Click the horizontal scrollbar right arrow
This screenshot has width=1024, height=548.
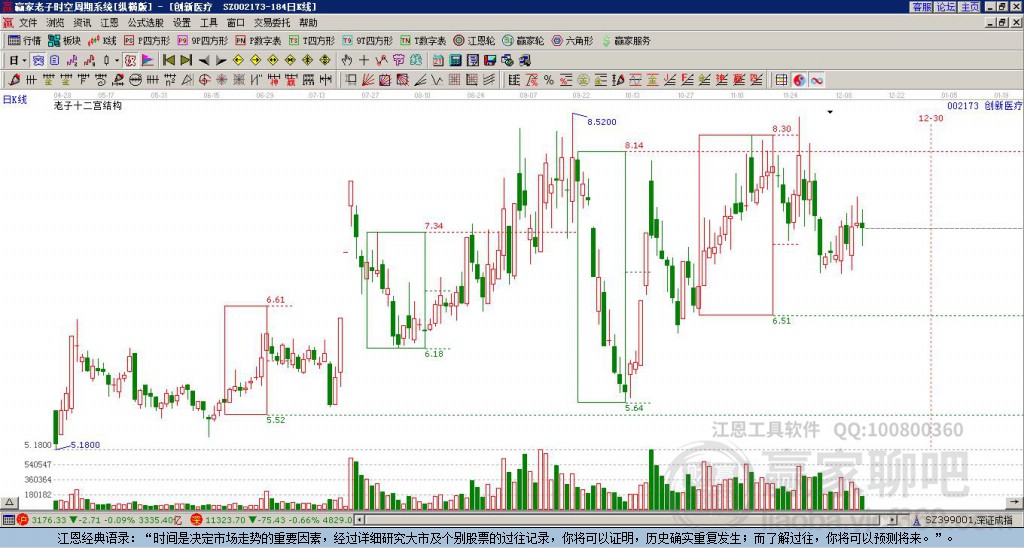pos(893,520)
